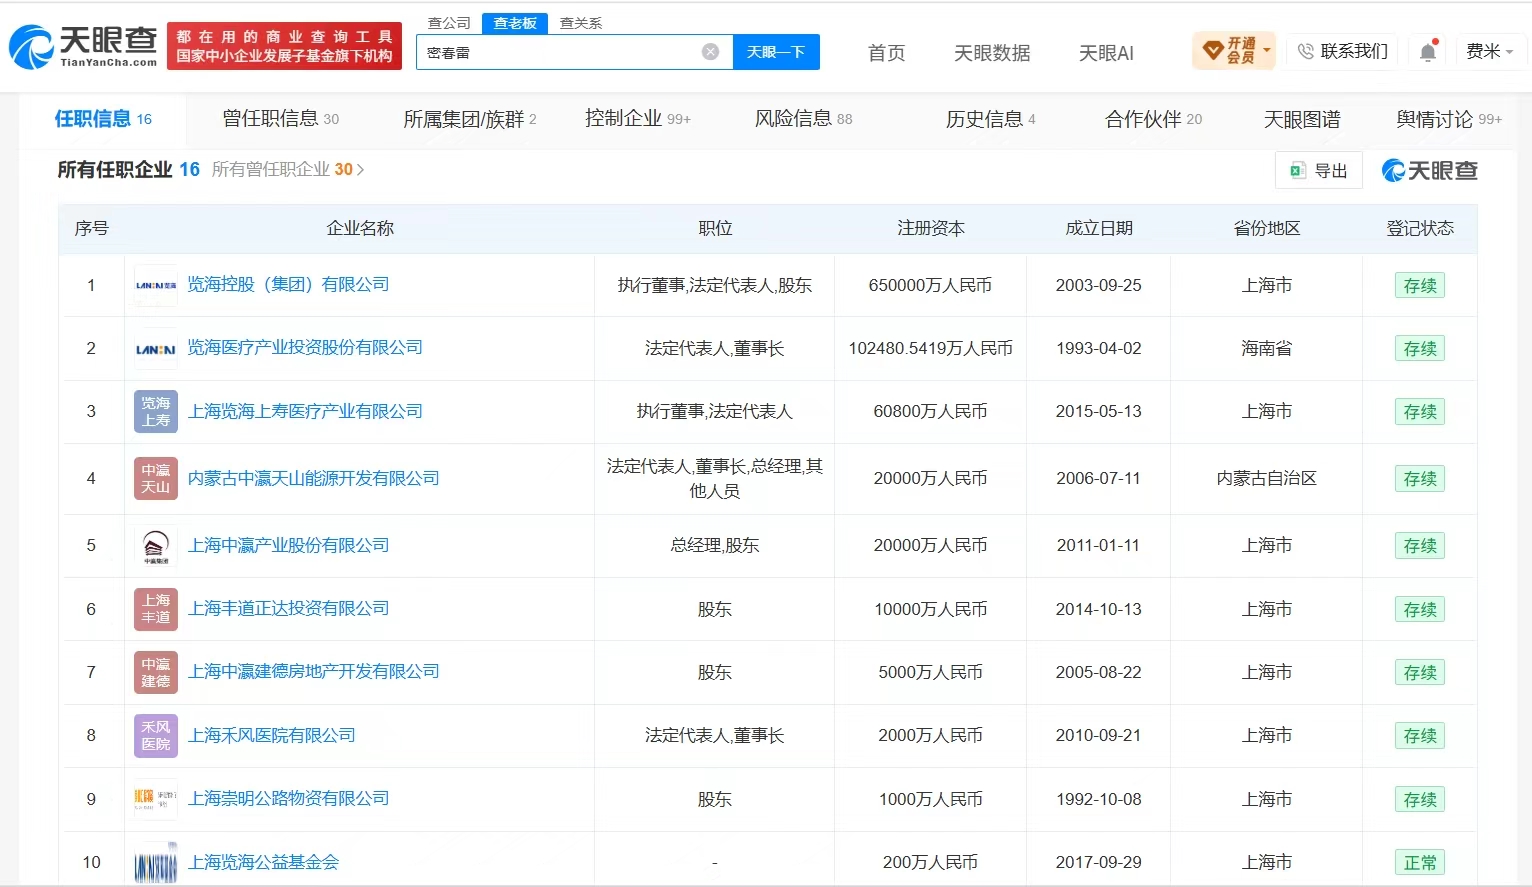Open the 舆情讨论 tab

(x=1449, y=119)
